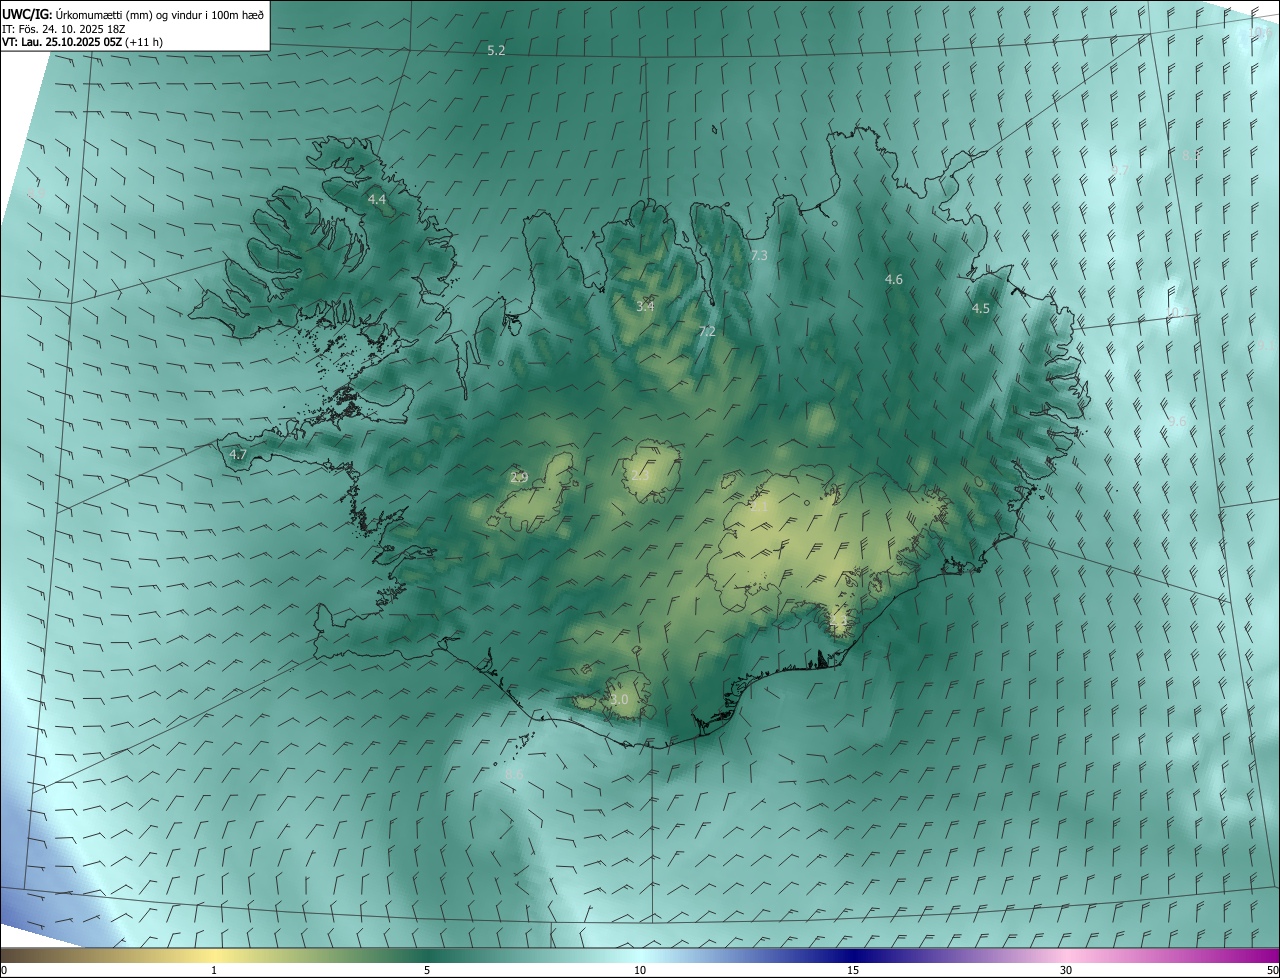Viewport: 1280px width, 978px height.
Task: Click the 2.1 value on the large glacier
Action: pyautogui.click(x=759, y=507)
